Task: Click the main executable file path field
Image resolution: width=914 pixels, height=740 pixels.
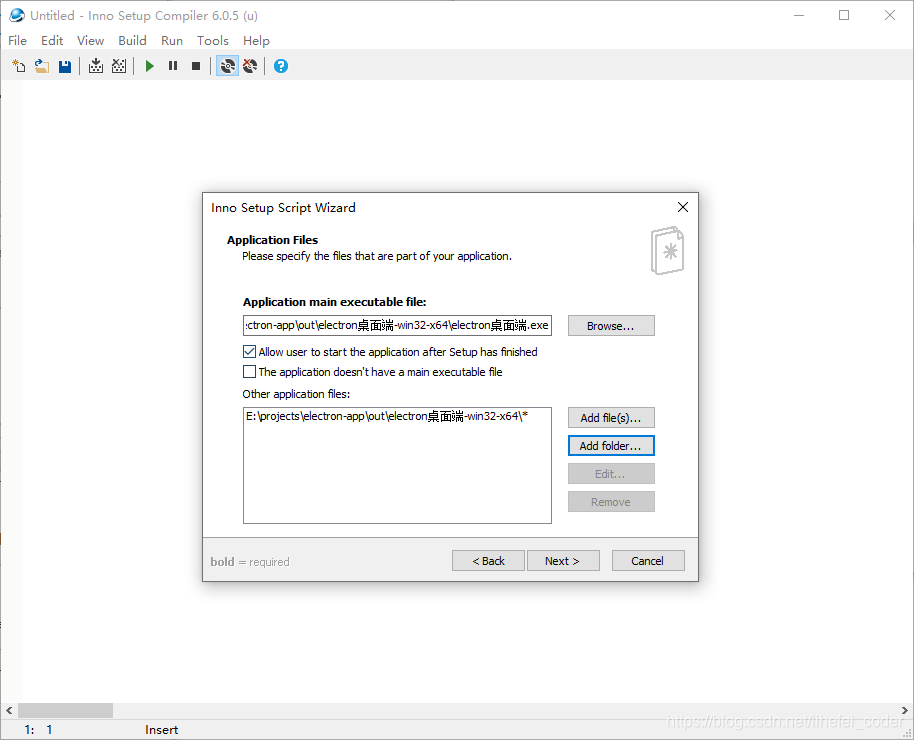Action: pyautogui.click(x=397, y=325)
